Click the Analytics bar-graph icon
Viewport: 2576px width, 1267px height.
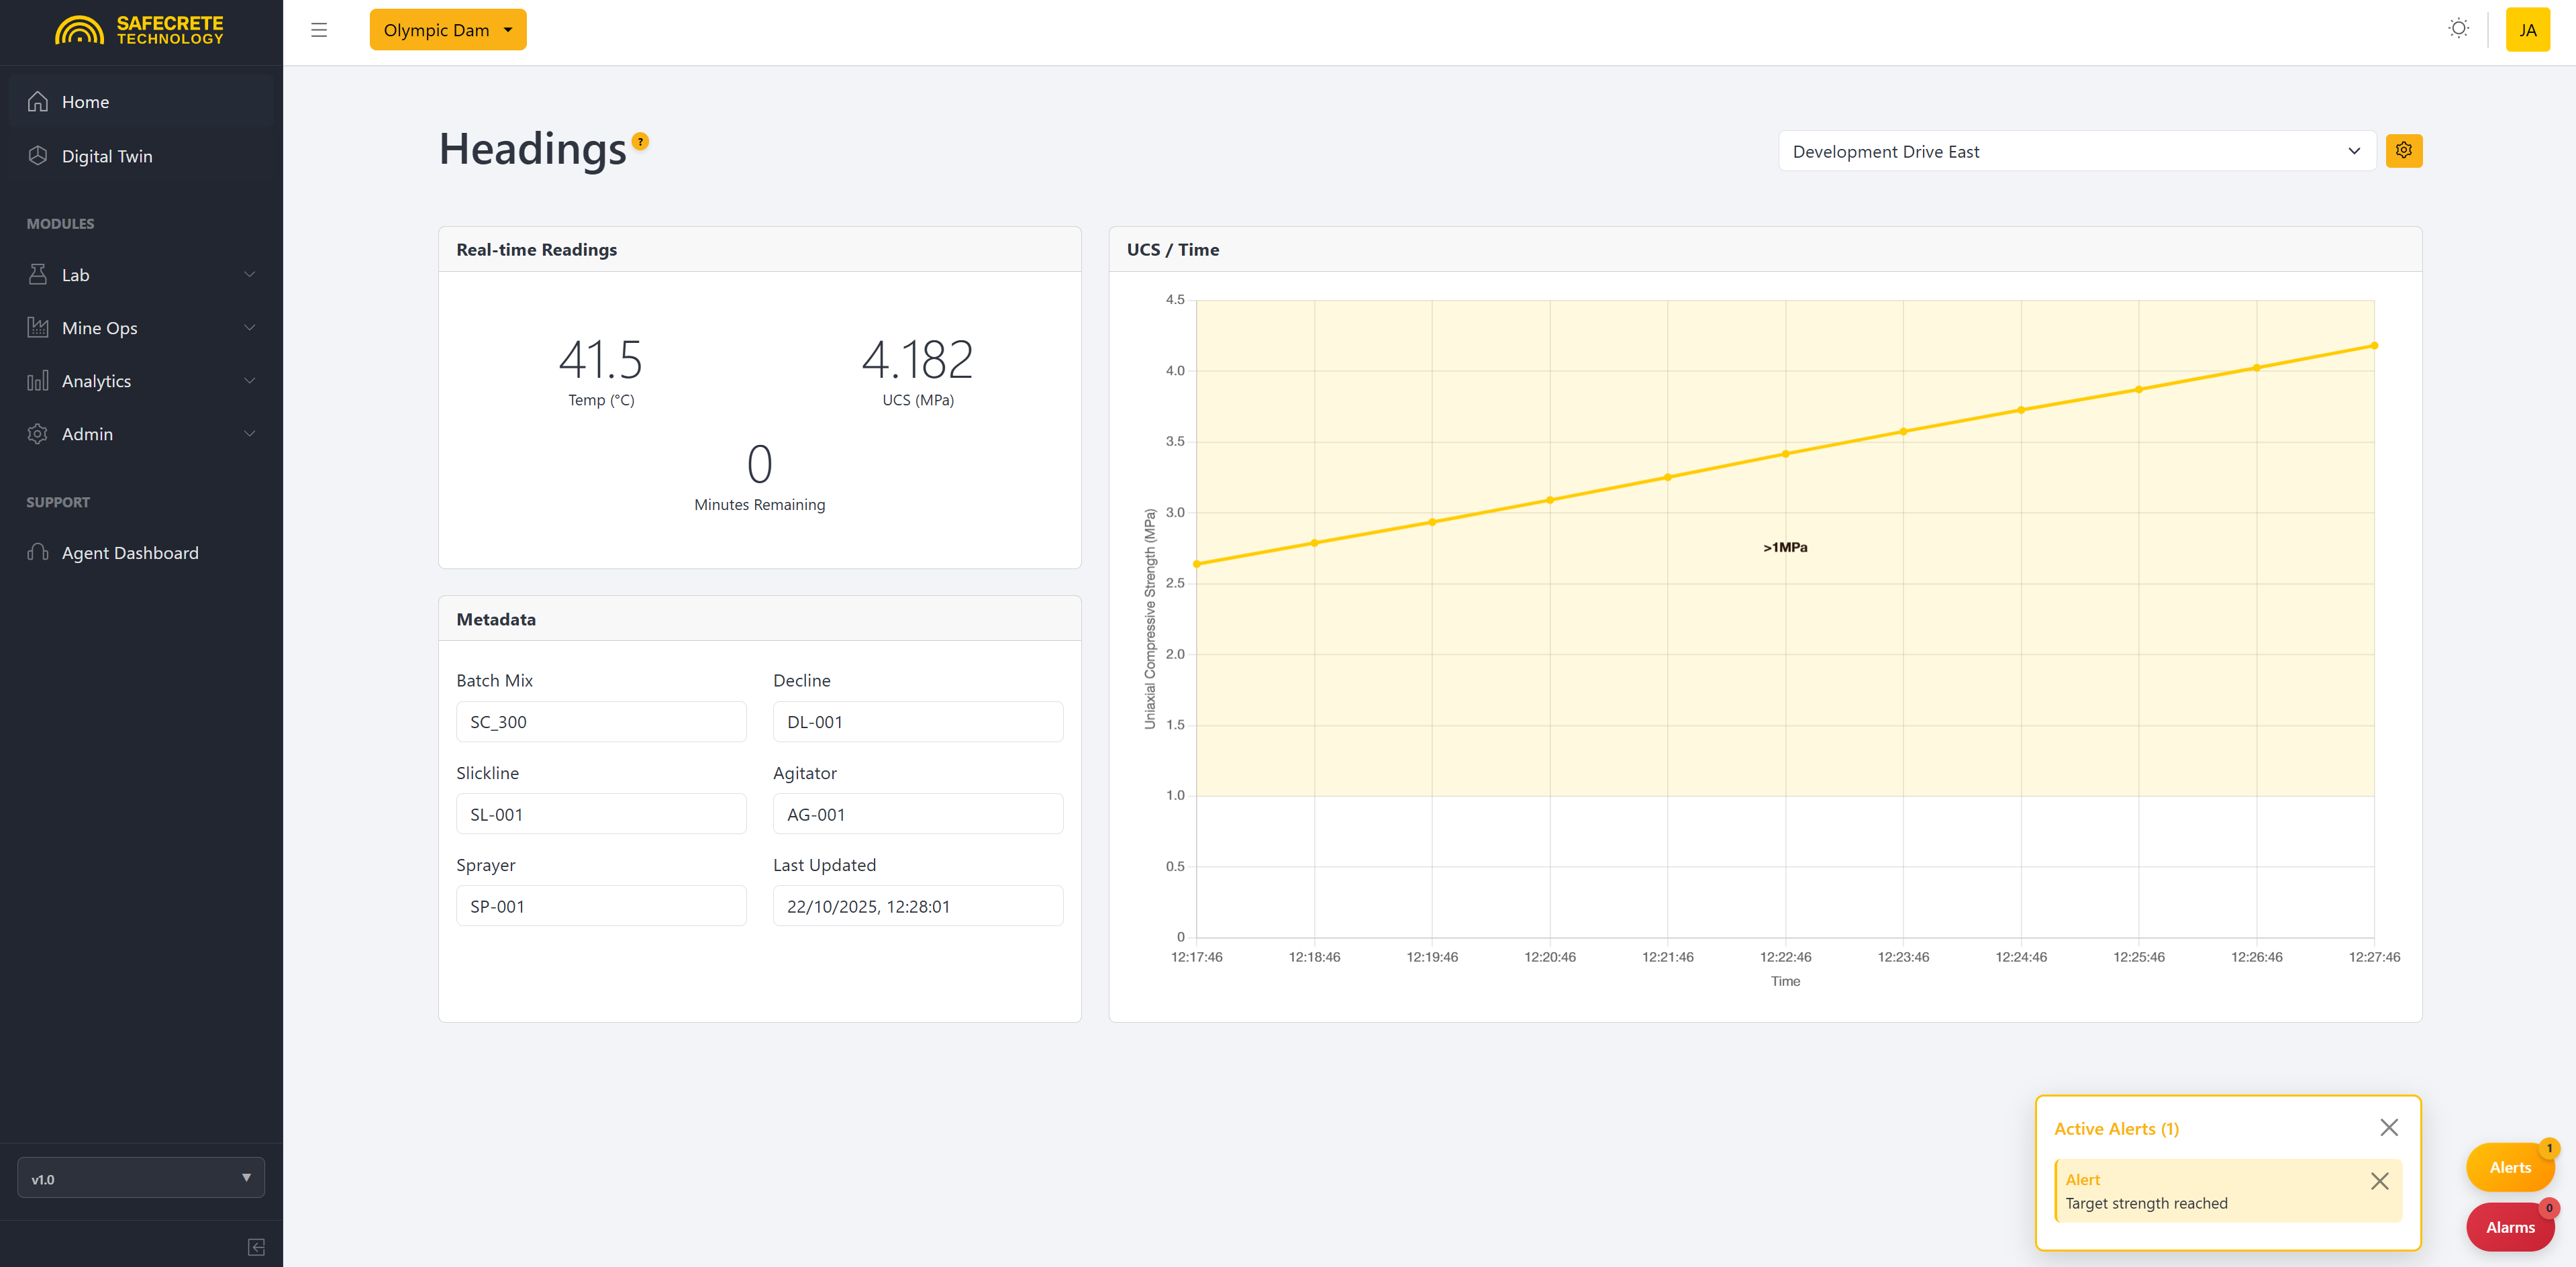tap(37, 380)
